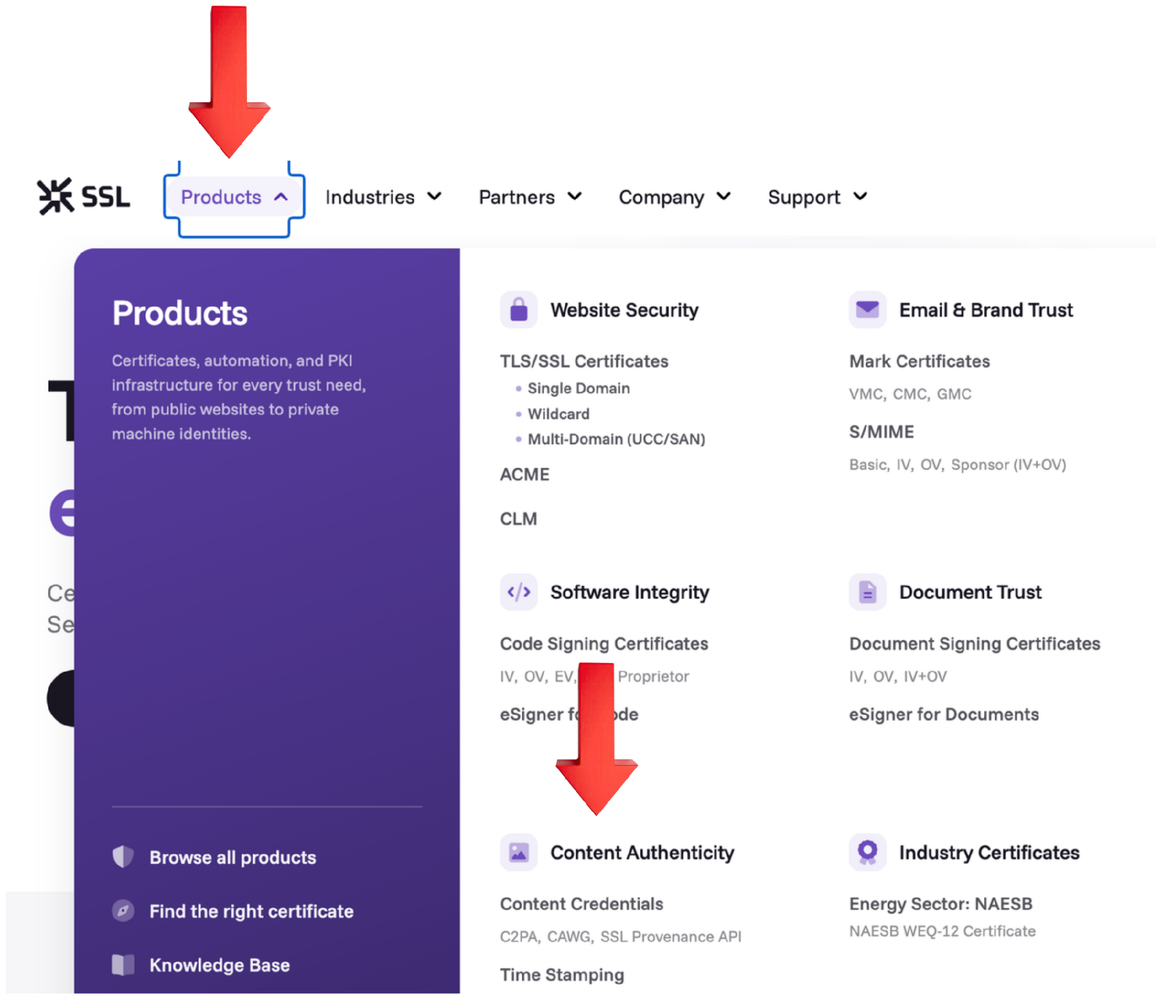The width and height of the screenshot is (1162, 1000).
Task: Click the Website Security lock icon
Action: click(519, 310)
